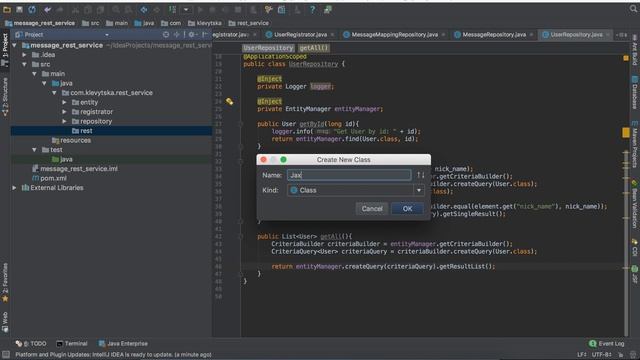Select the rest package in the tree
The image size is (640, 360).
point(111,131)
